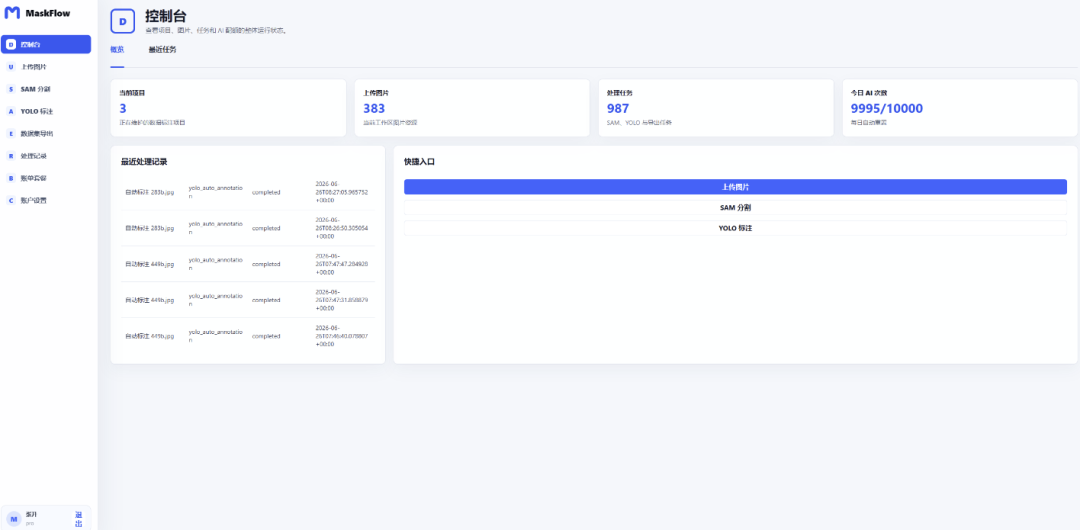Click the blue 上传图片 quick entry button
The image size is (1080, 530).
click(735, 187)
